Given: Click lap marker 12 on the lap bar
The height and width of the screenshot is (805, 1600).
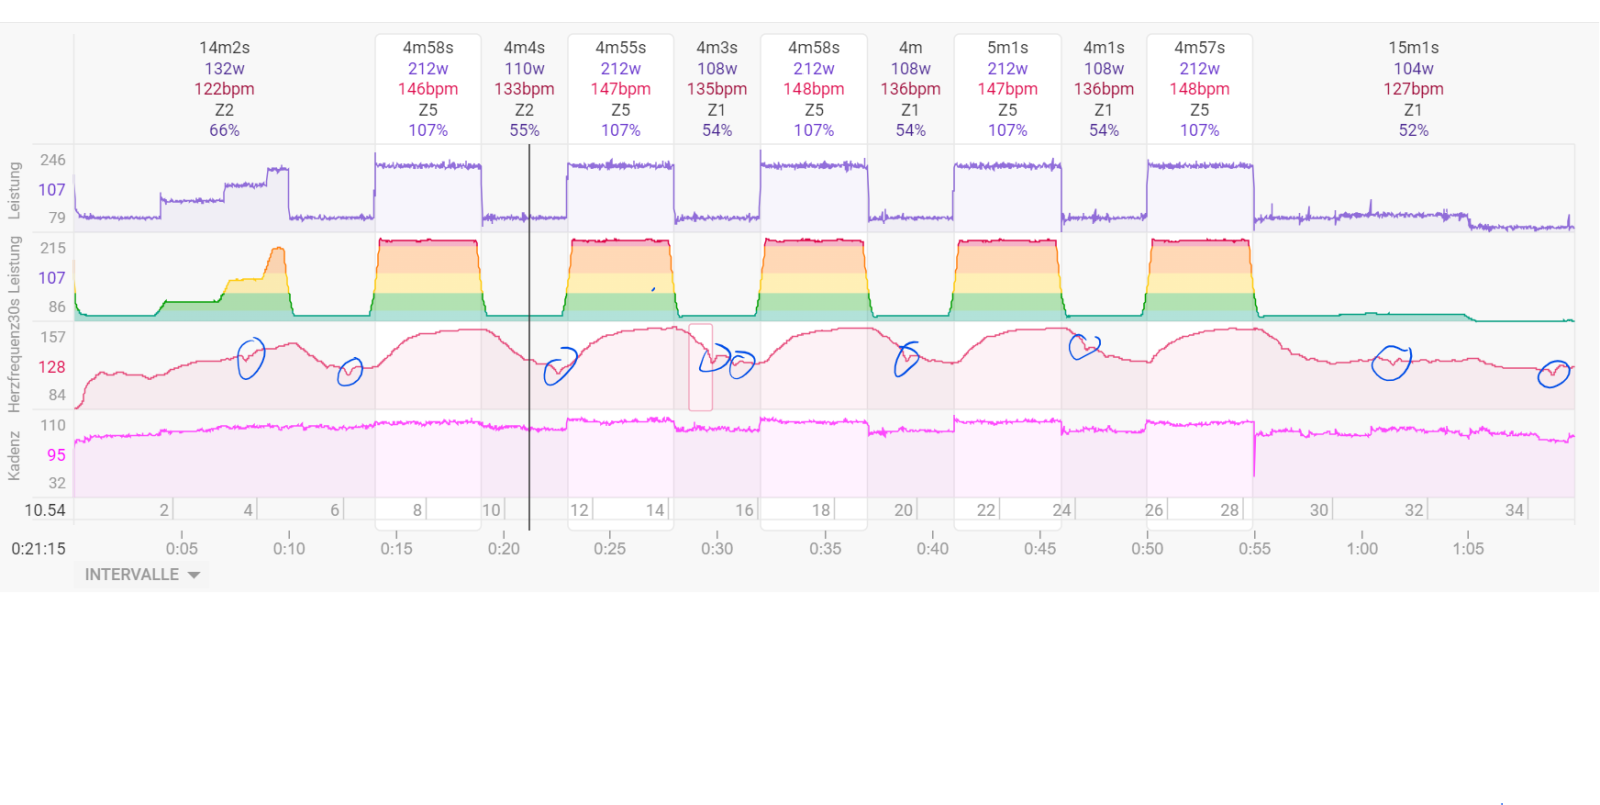Looking at the screenshot, I should pos(579,510).
